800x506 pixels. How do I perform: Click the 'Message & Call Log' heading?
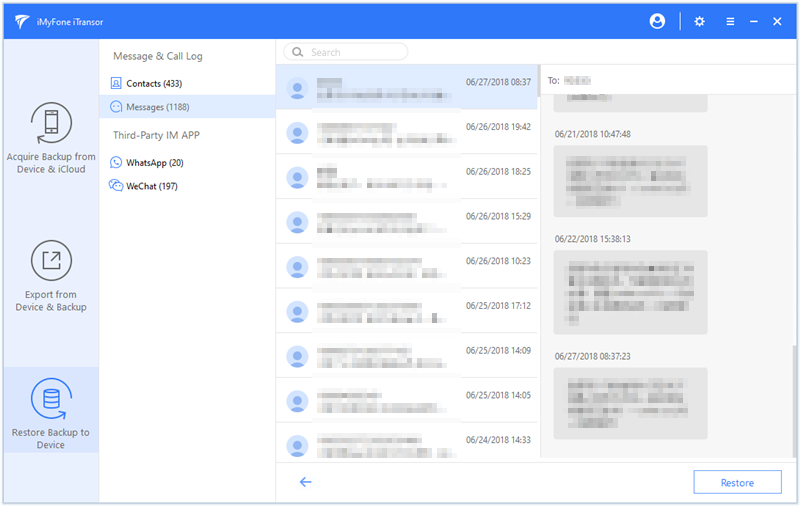coord(158,56)
